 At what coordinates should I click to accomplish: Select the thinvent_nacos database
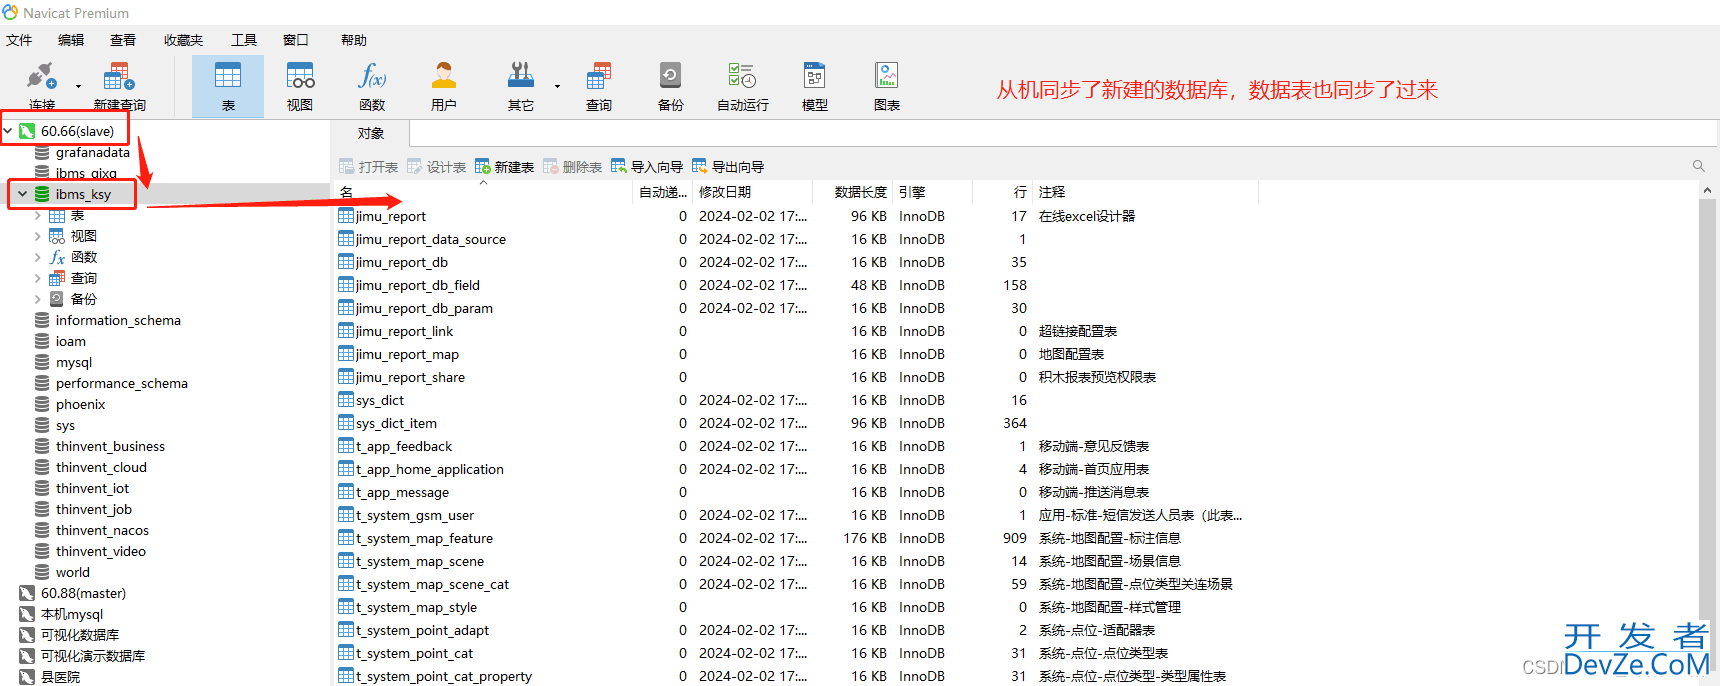(102, 530)
